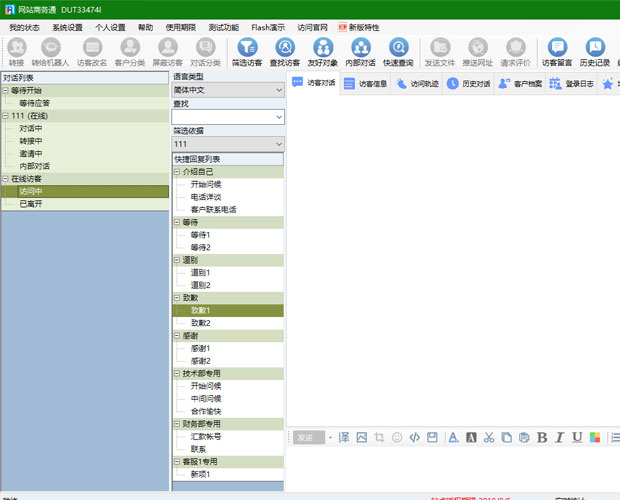
Task: Toggle italic text formatting
Action: pyautogui.click(x=559, y=437)
